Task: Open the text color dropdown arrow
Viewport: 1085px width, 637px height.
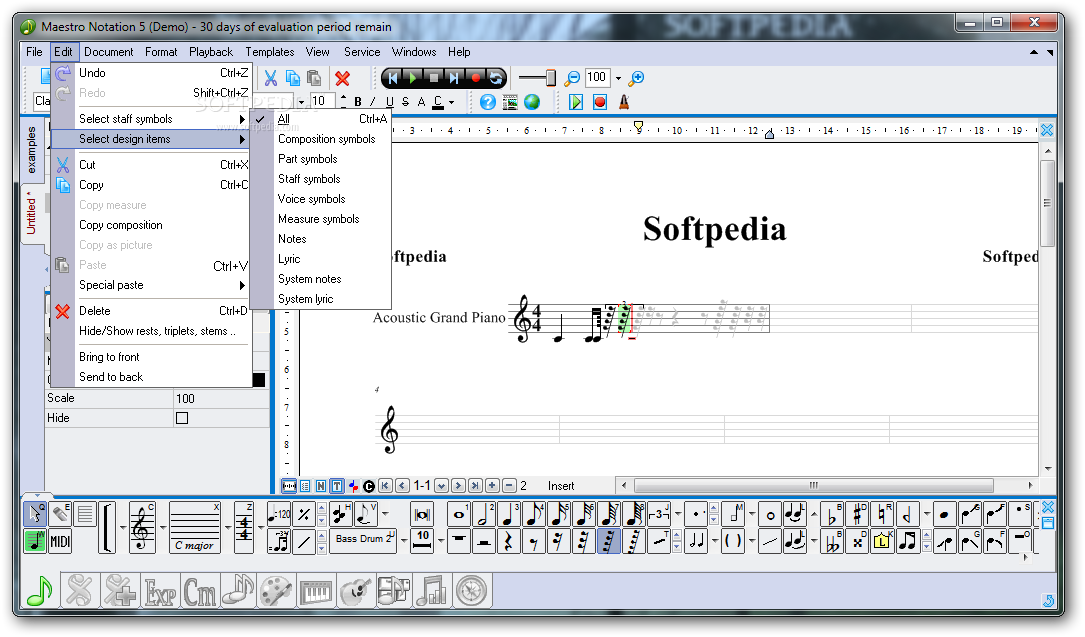Action: [452, 102]
